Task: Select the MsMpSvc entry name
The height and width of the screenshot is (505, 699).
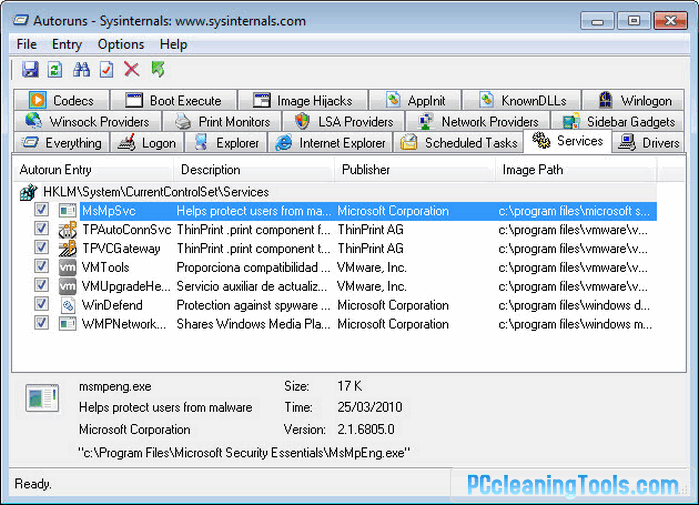Action: point(109,211)
